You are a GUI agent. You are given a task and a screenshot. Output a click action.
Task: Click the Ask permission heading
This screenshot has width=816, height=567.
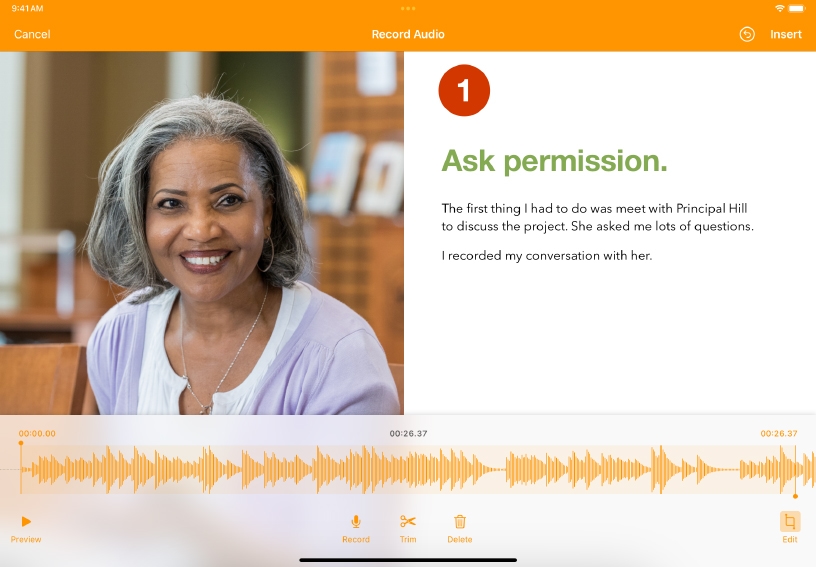554,161
